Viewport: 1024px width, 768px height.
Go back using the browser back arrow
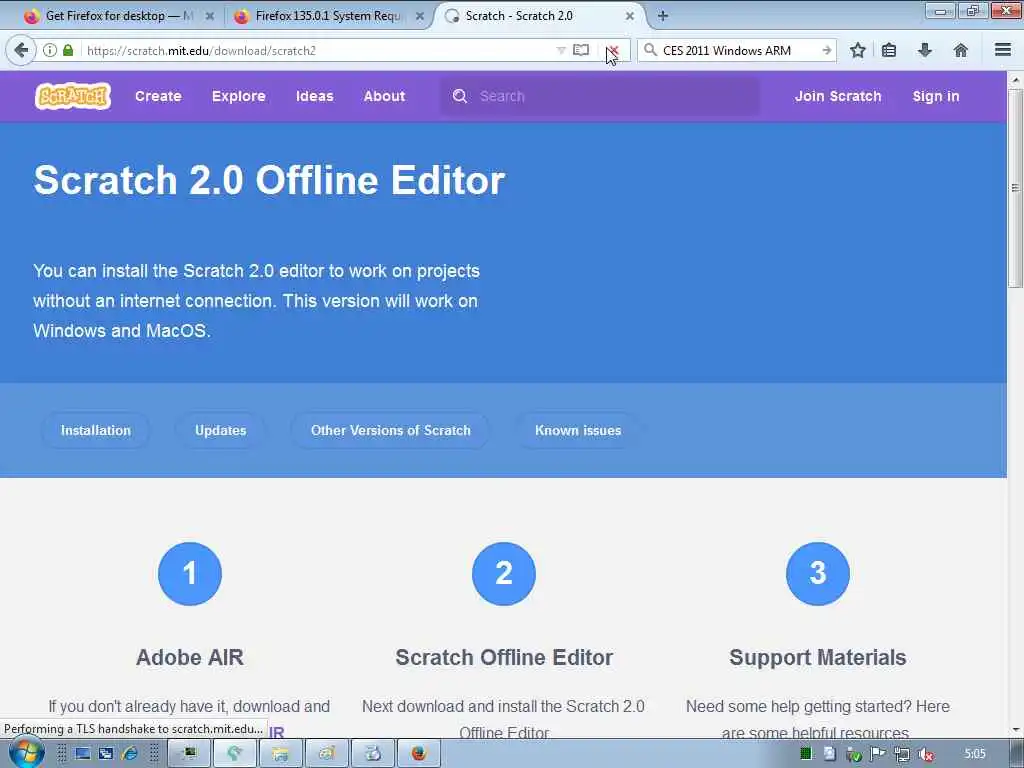[21, 50]
